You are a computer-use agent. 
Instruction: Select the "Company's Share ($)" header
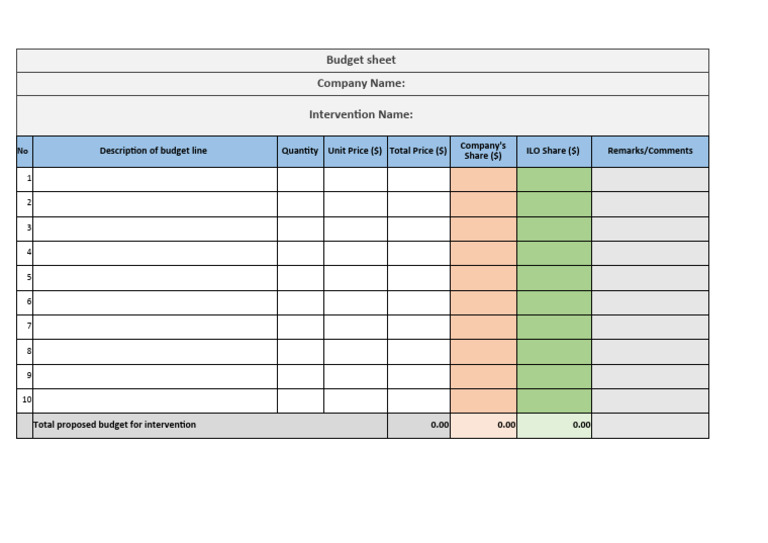[x=483, y=151]
